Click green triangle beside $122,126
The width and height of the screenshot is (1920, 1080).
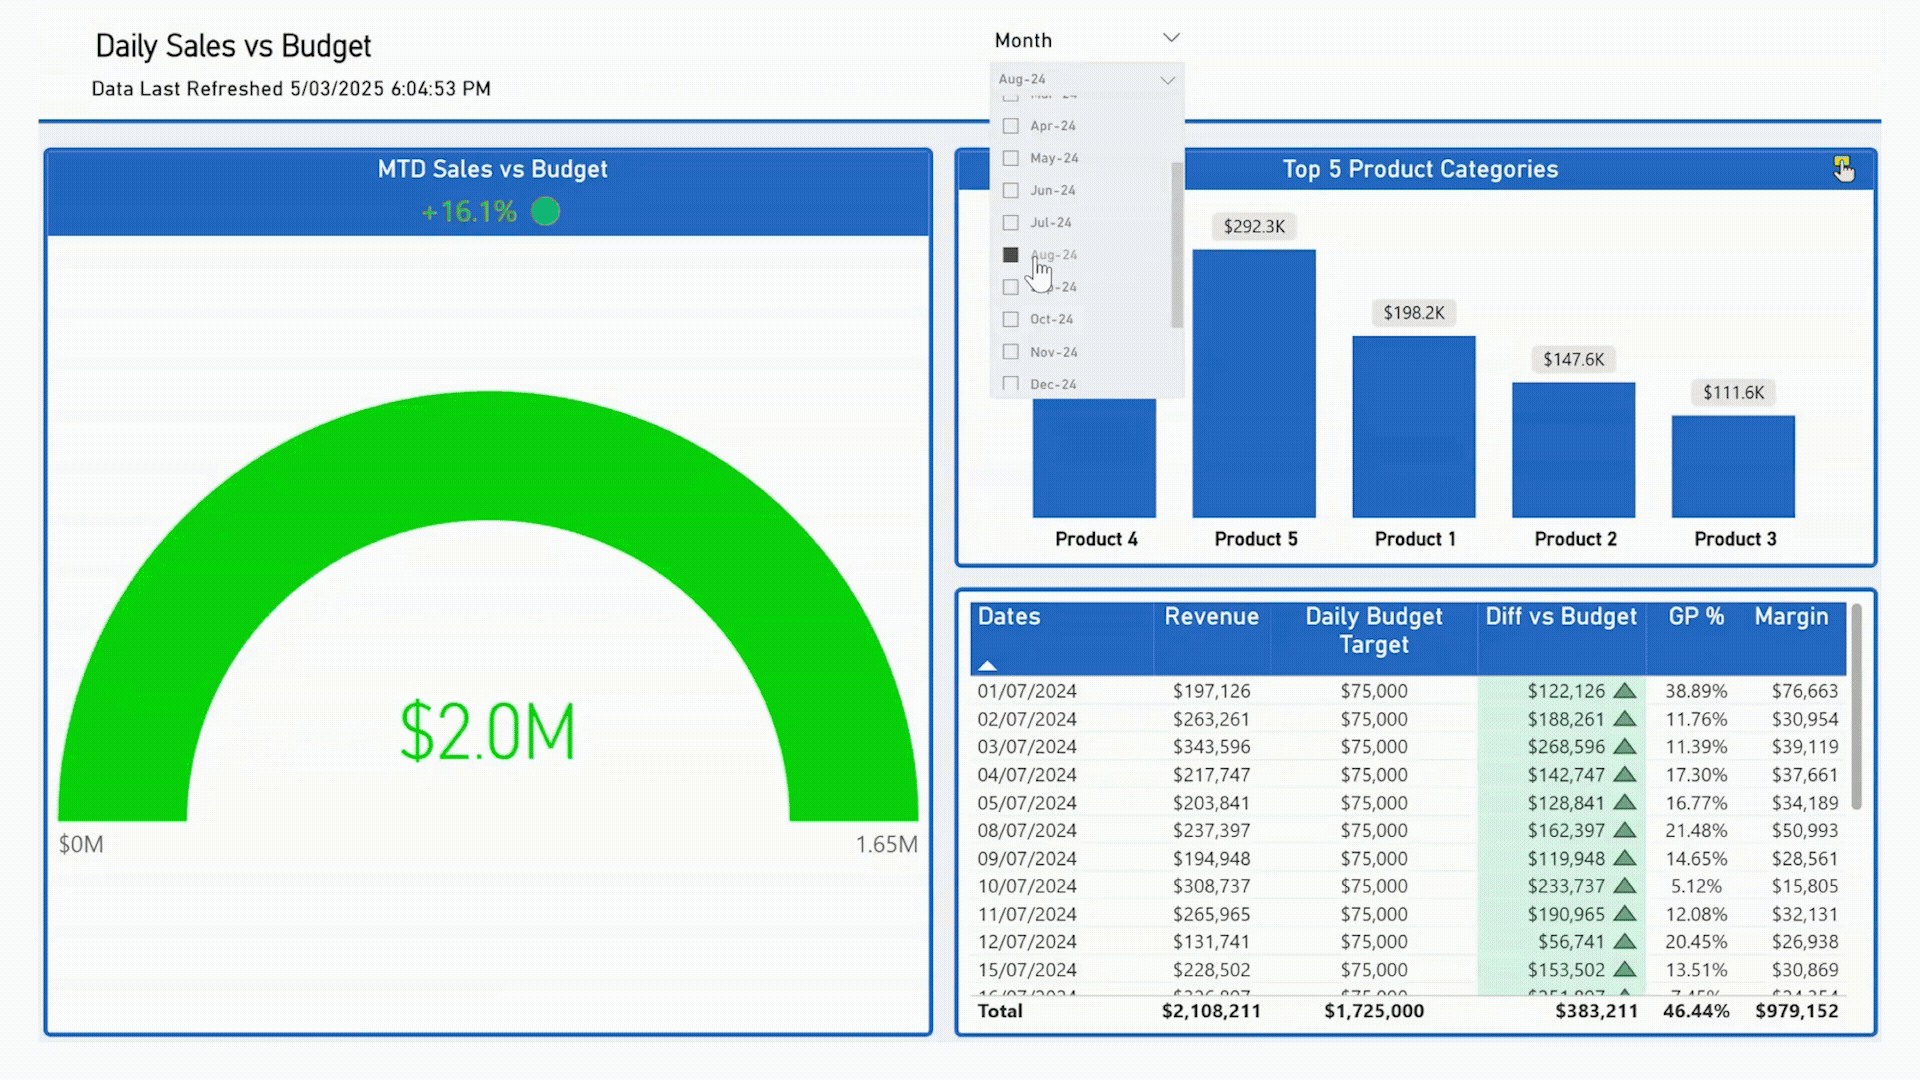click(x=1625, y=691)
